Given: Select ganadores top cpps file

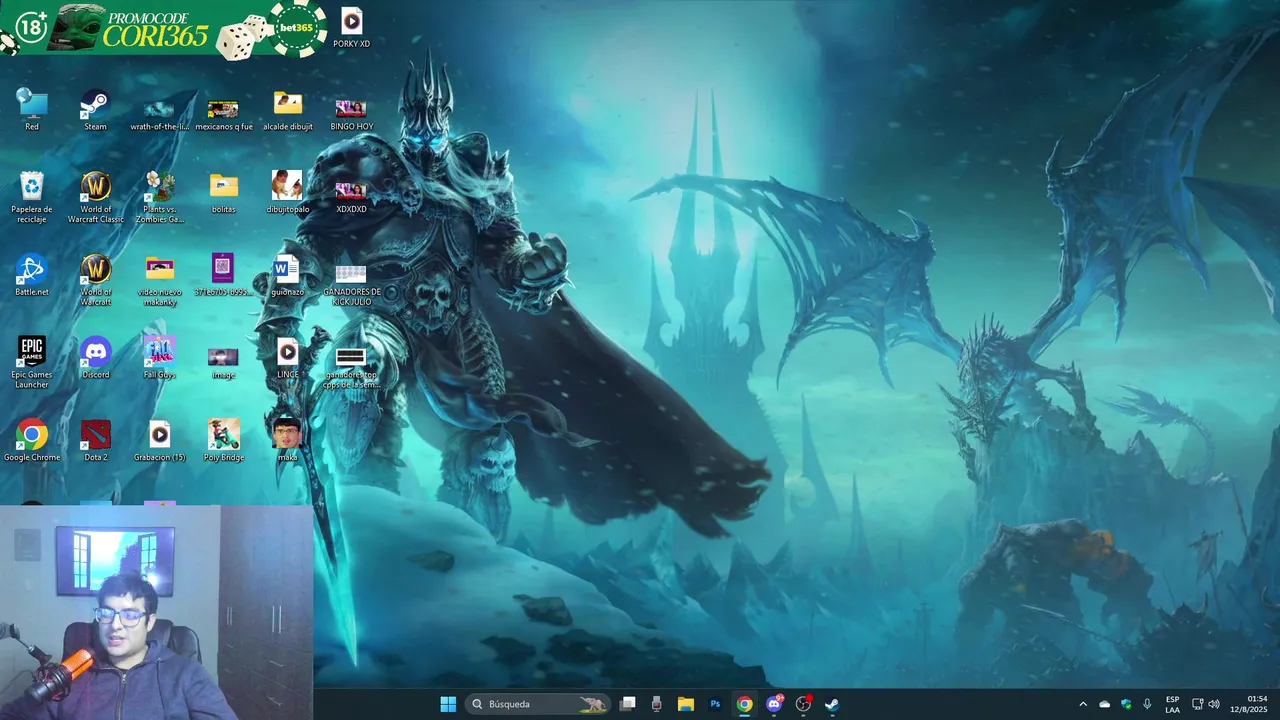Looking at the screenshot, I should coord(351,367).
